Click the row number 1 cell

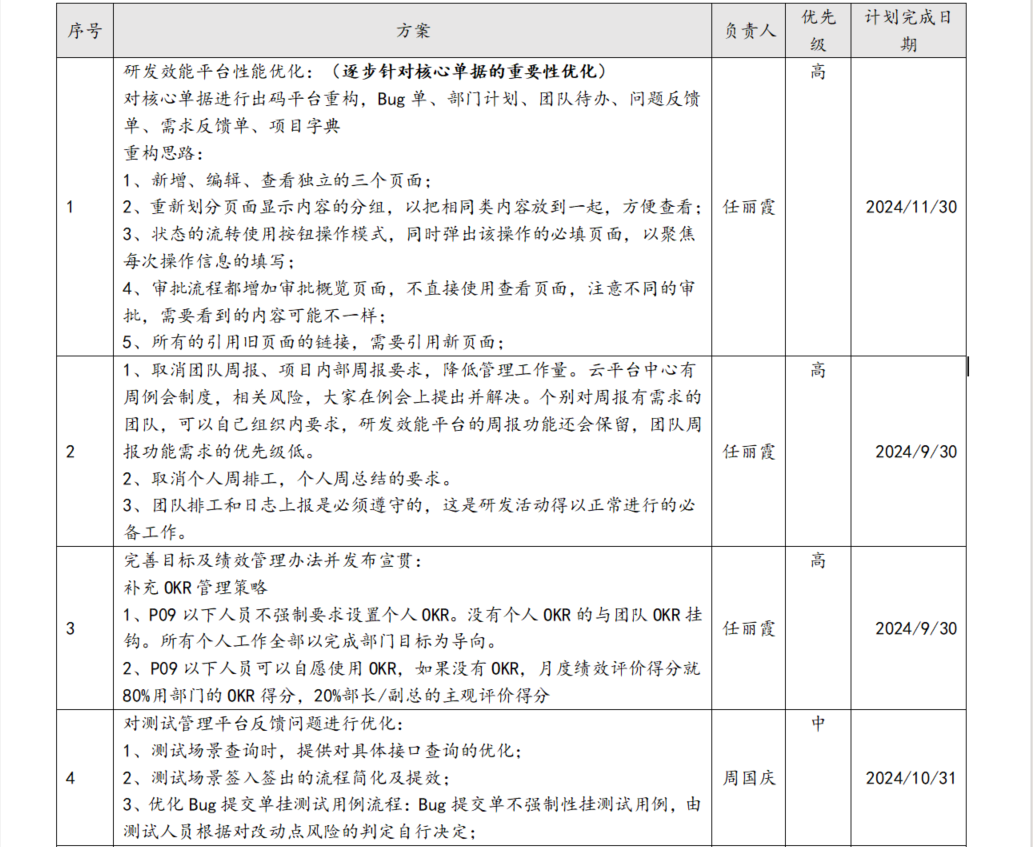coord(69,207)
